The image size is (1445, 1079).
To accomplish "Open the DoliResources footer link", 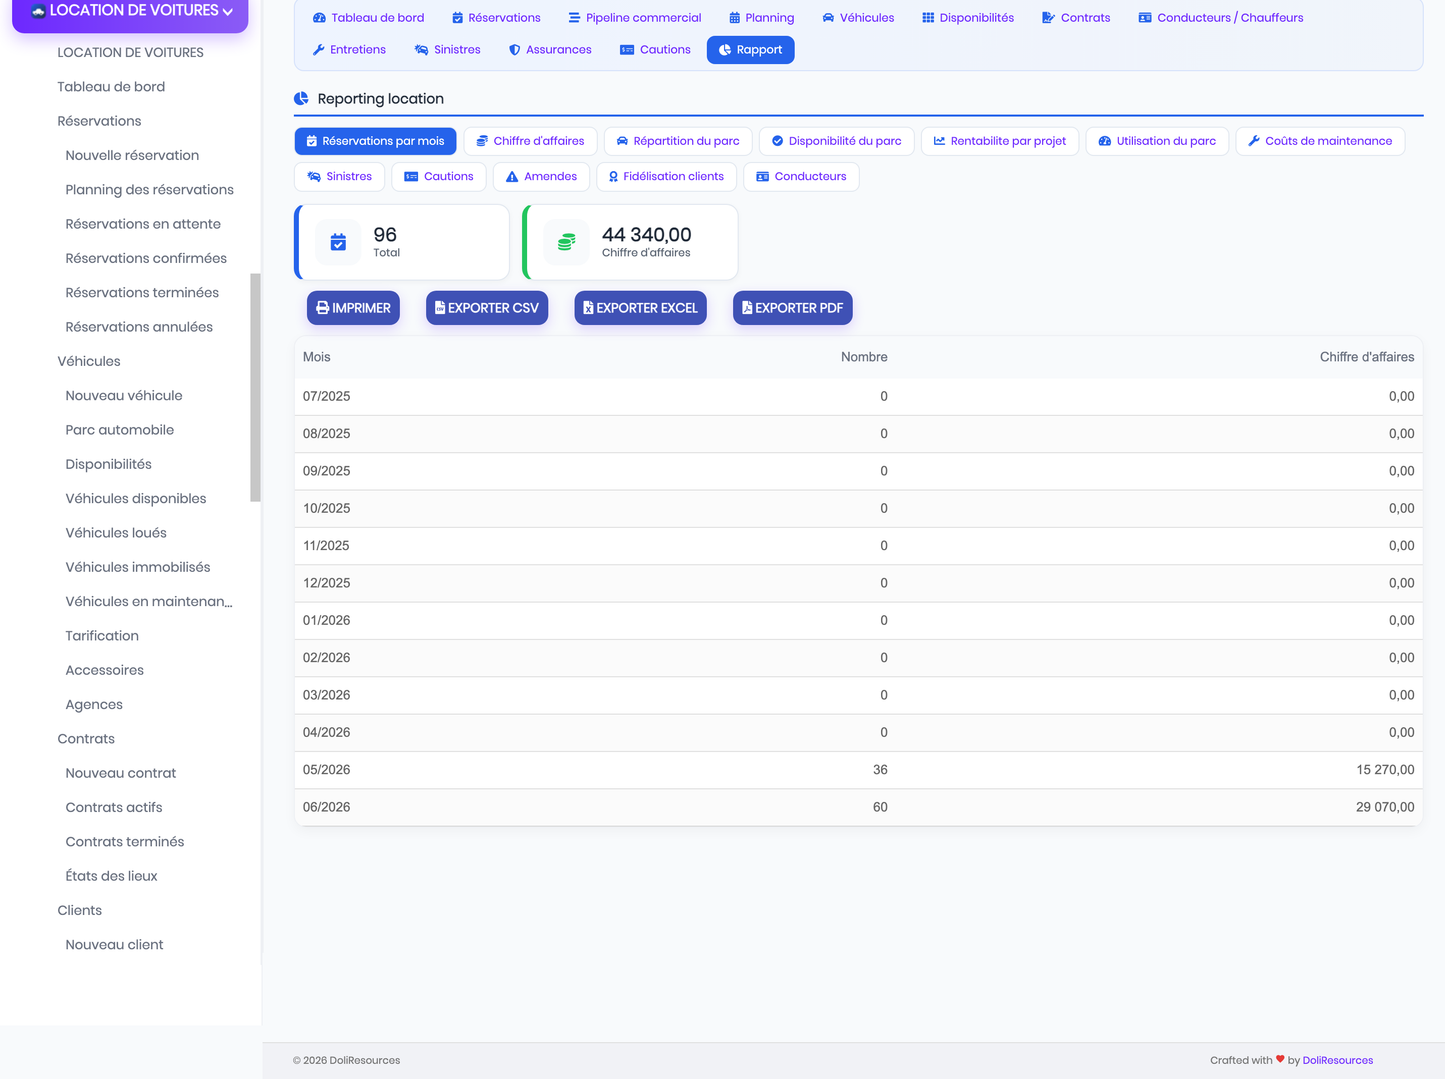I will [1337, 1060].
